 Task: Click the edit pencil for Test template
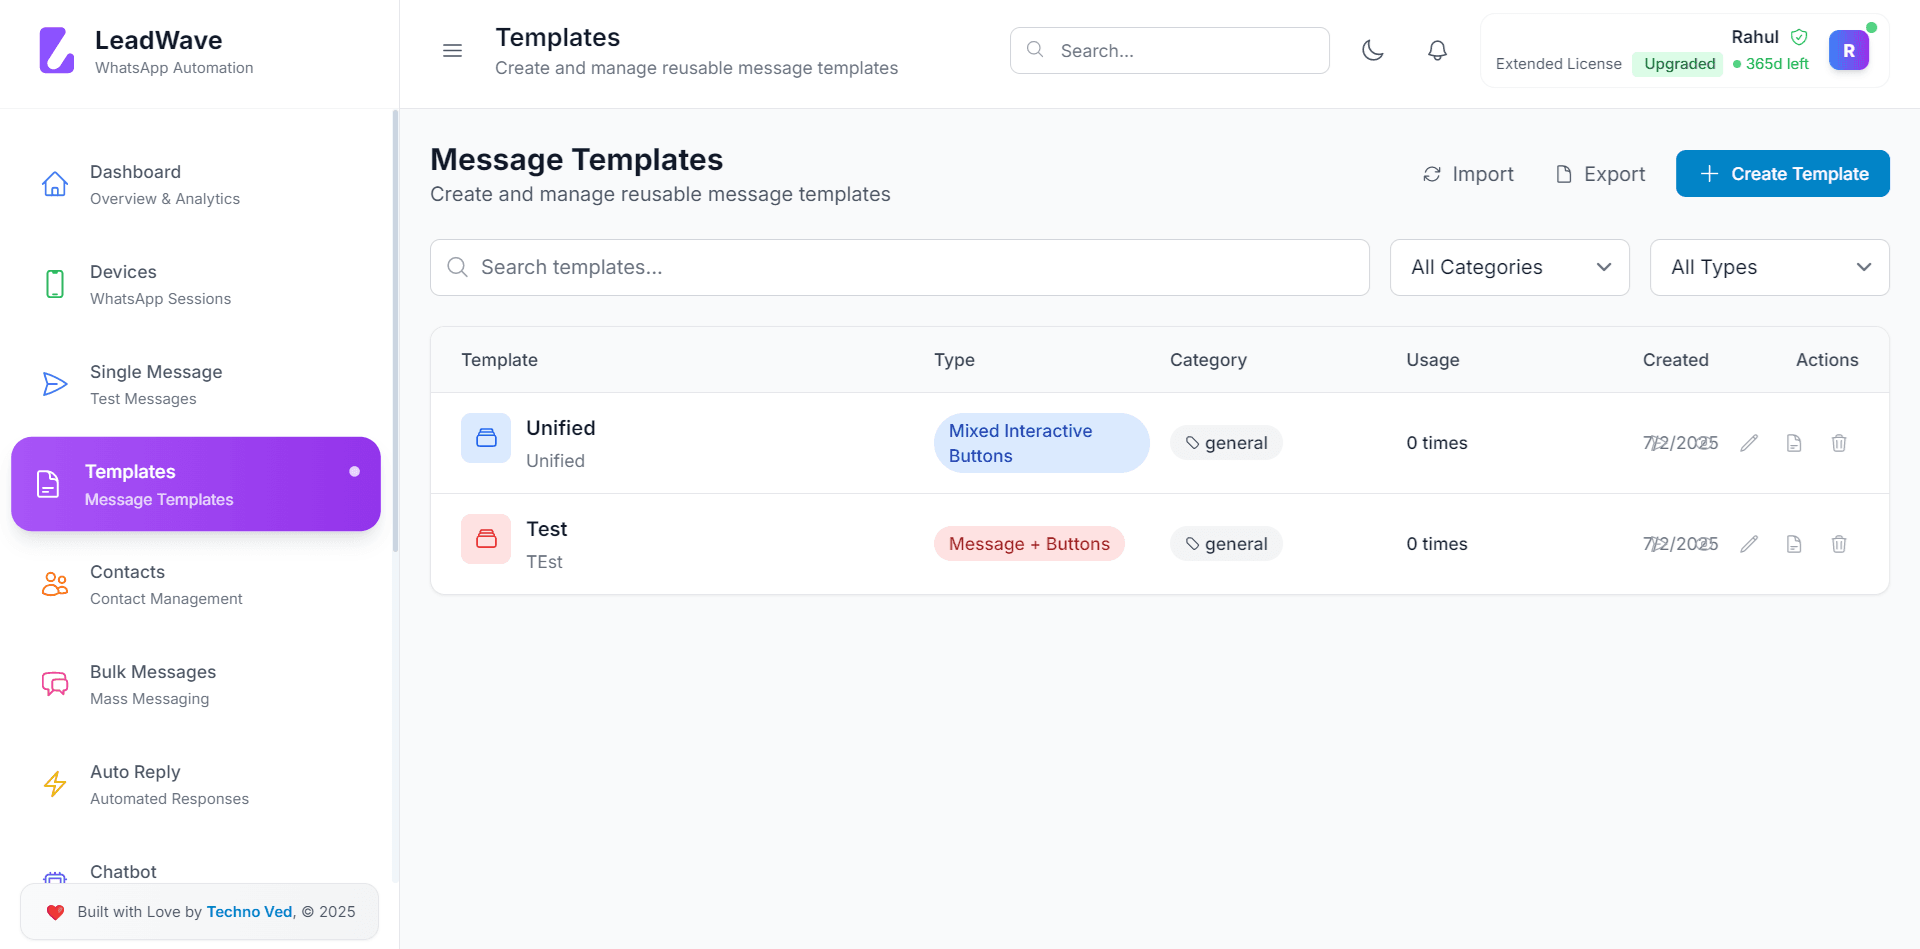(x=1749, y=544)
